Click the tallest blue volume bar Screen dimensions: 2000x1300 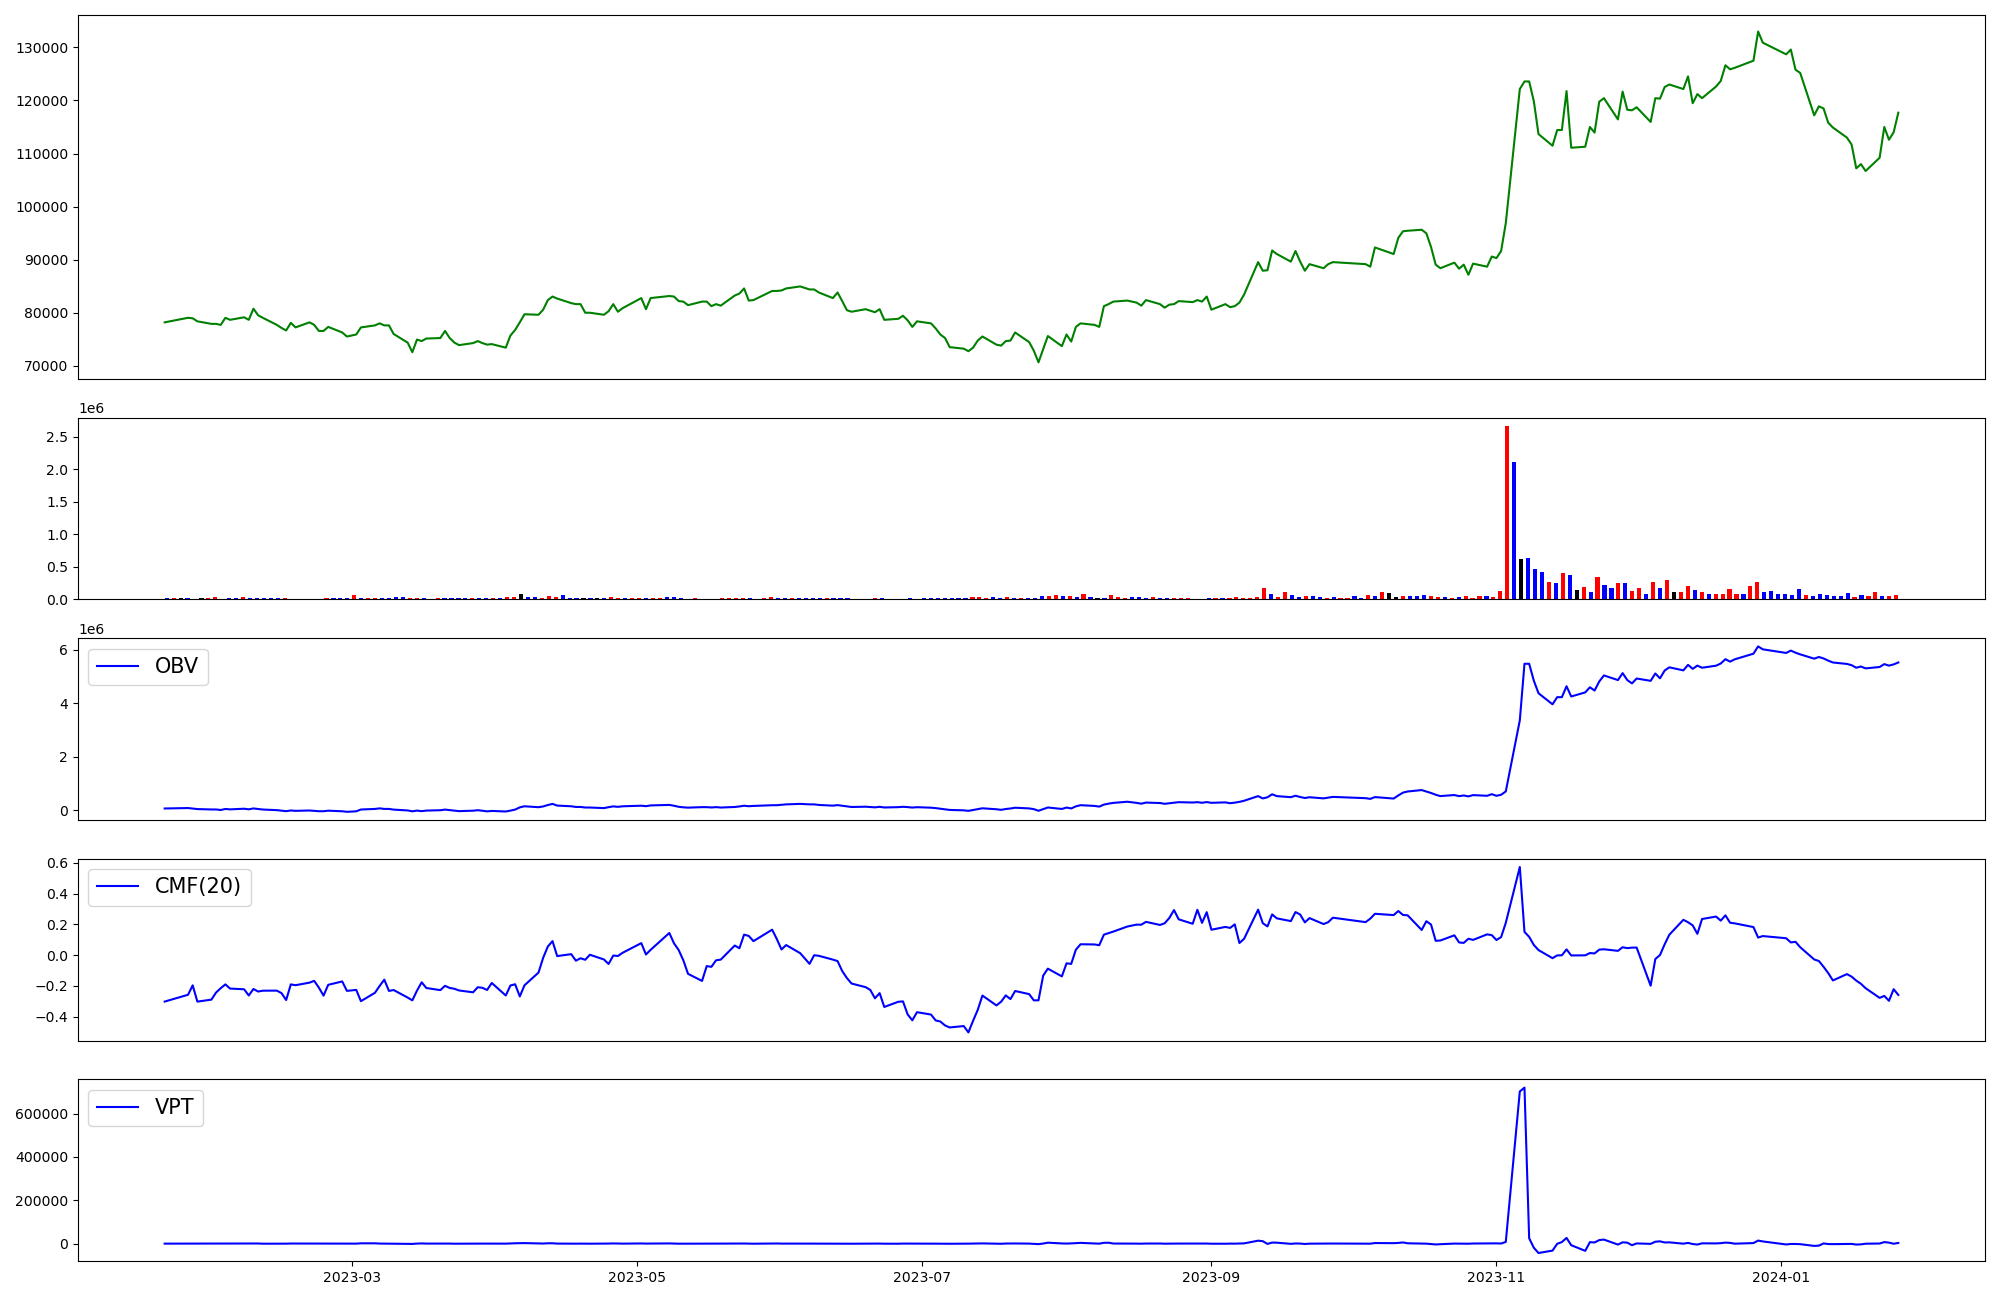1514,530
